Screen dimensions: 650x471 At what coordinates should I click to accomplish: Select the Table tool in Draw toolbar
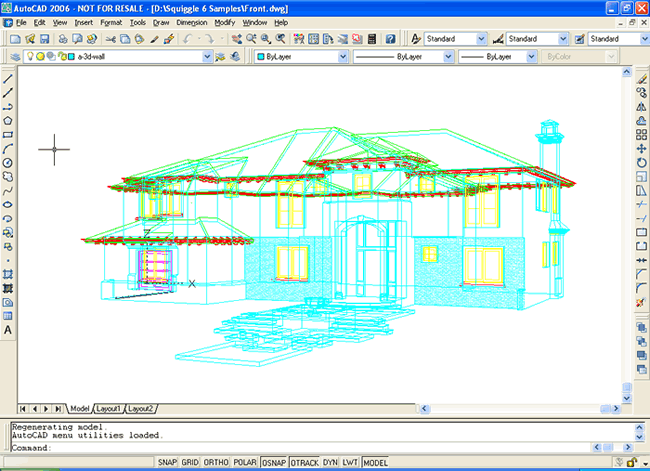[7, 316]
